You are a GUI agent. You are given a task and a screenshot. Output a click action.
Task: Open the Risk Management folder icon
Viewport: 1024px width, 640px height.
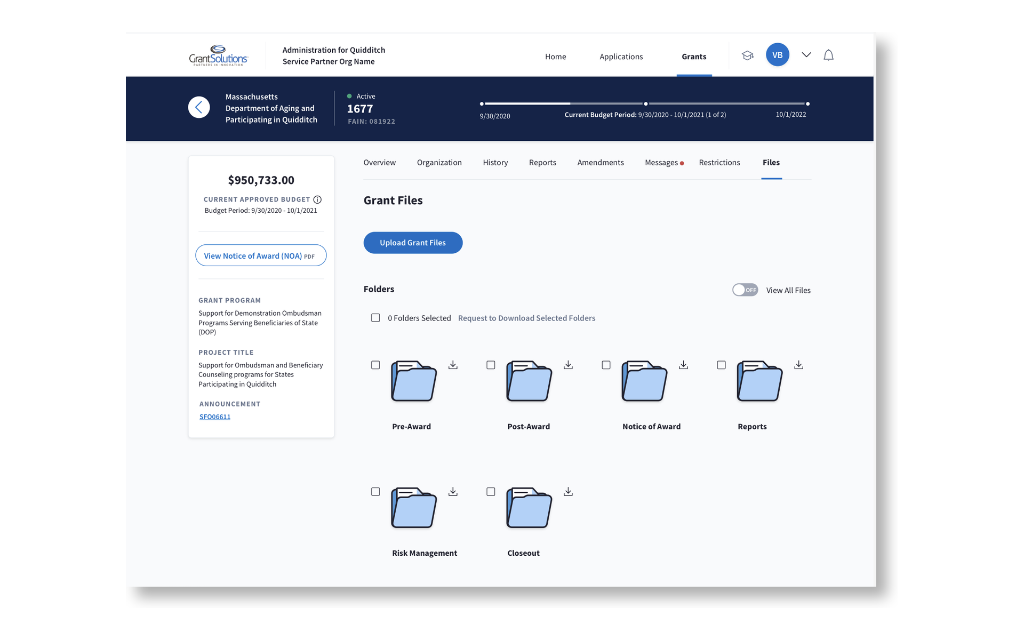point(414,507)
